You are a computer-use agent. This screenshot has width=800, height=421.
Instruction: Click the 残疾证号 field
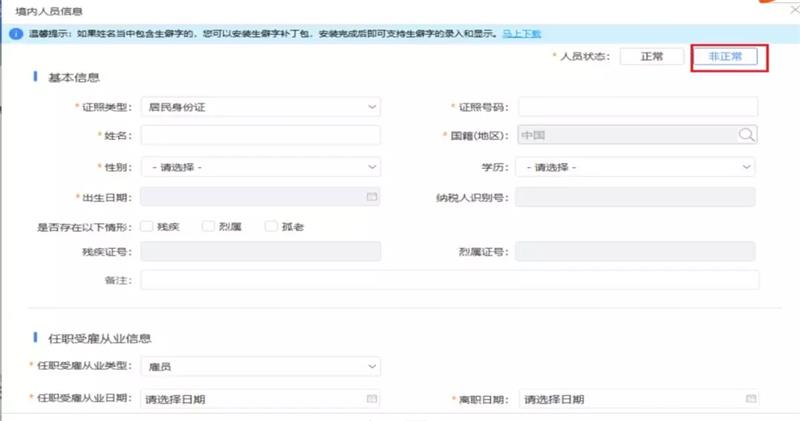pyautogui.click(x=261, y=252)
